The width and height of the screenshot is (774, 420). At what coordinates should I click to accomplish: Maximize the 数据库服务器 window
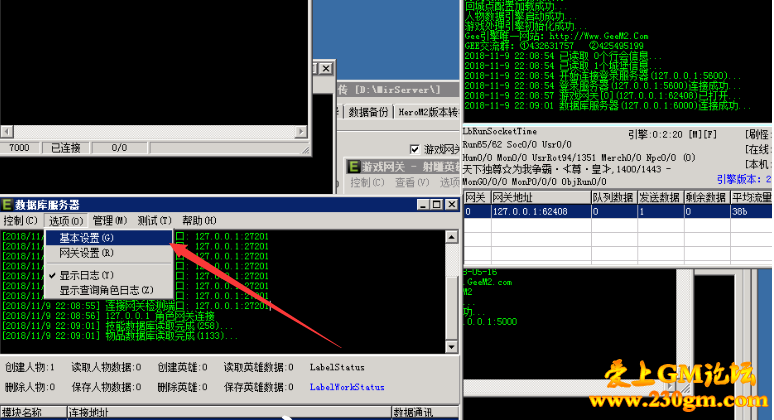click(x=437, y=204)
